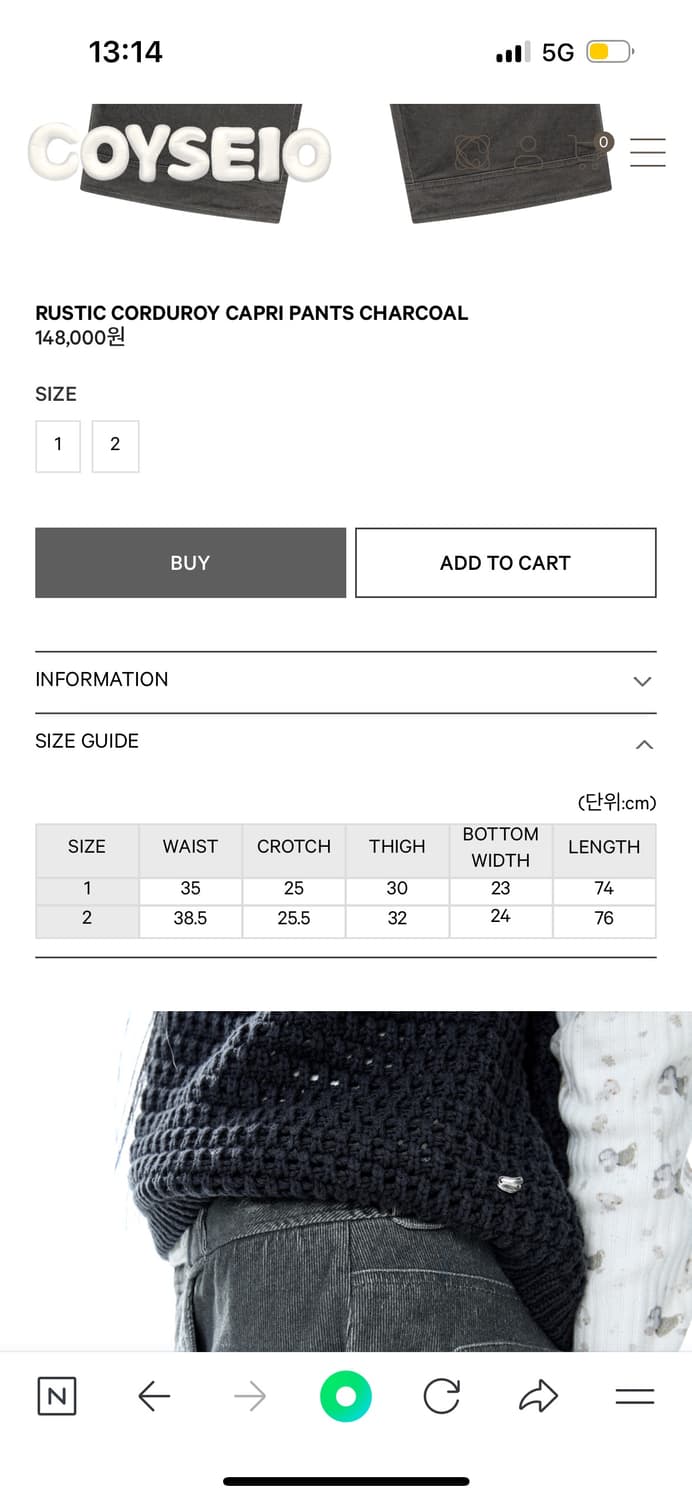Open the user account icon

(527, 152)
